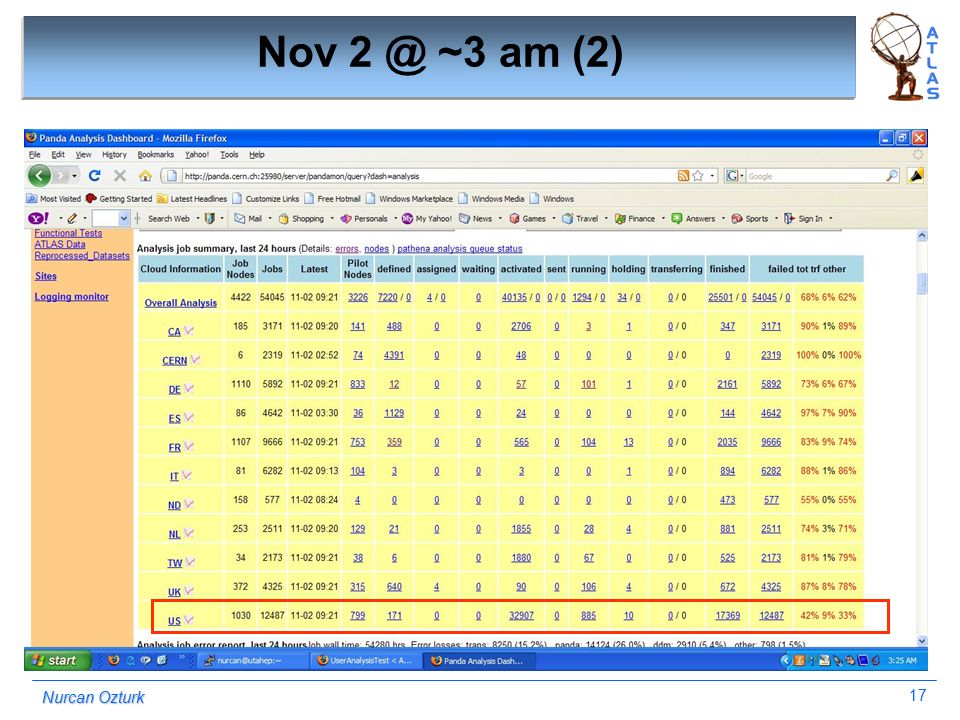Open Finance in the Yahoo toolbar
The image size is (960, 720).
635,219
